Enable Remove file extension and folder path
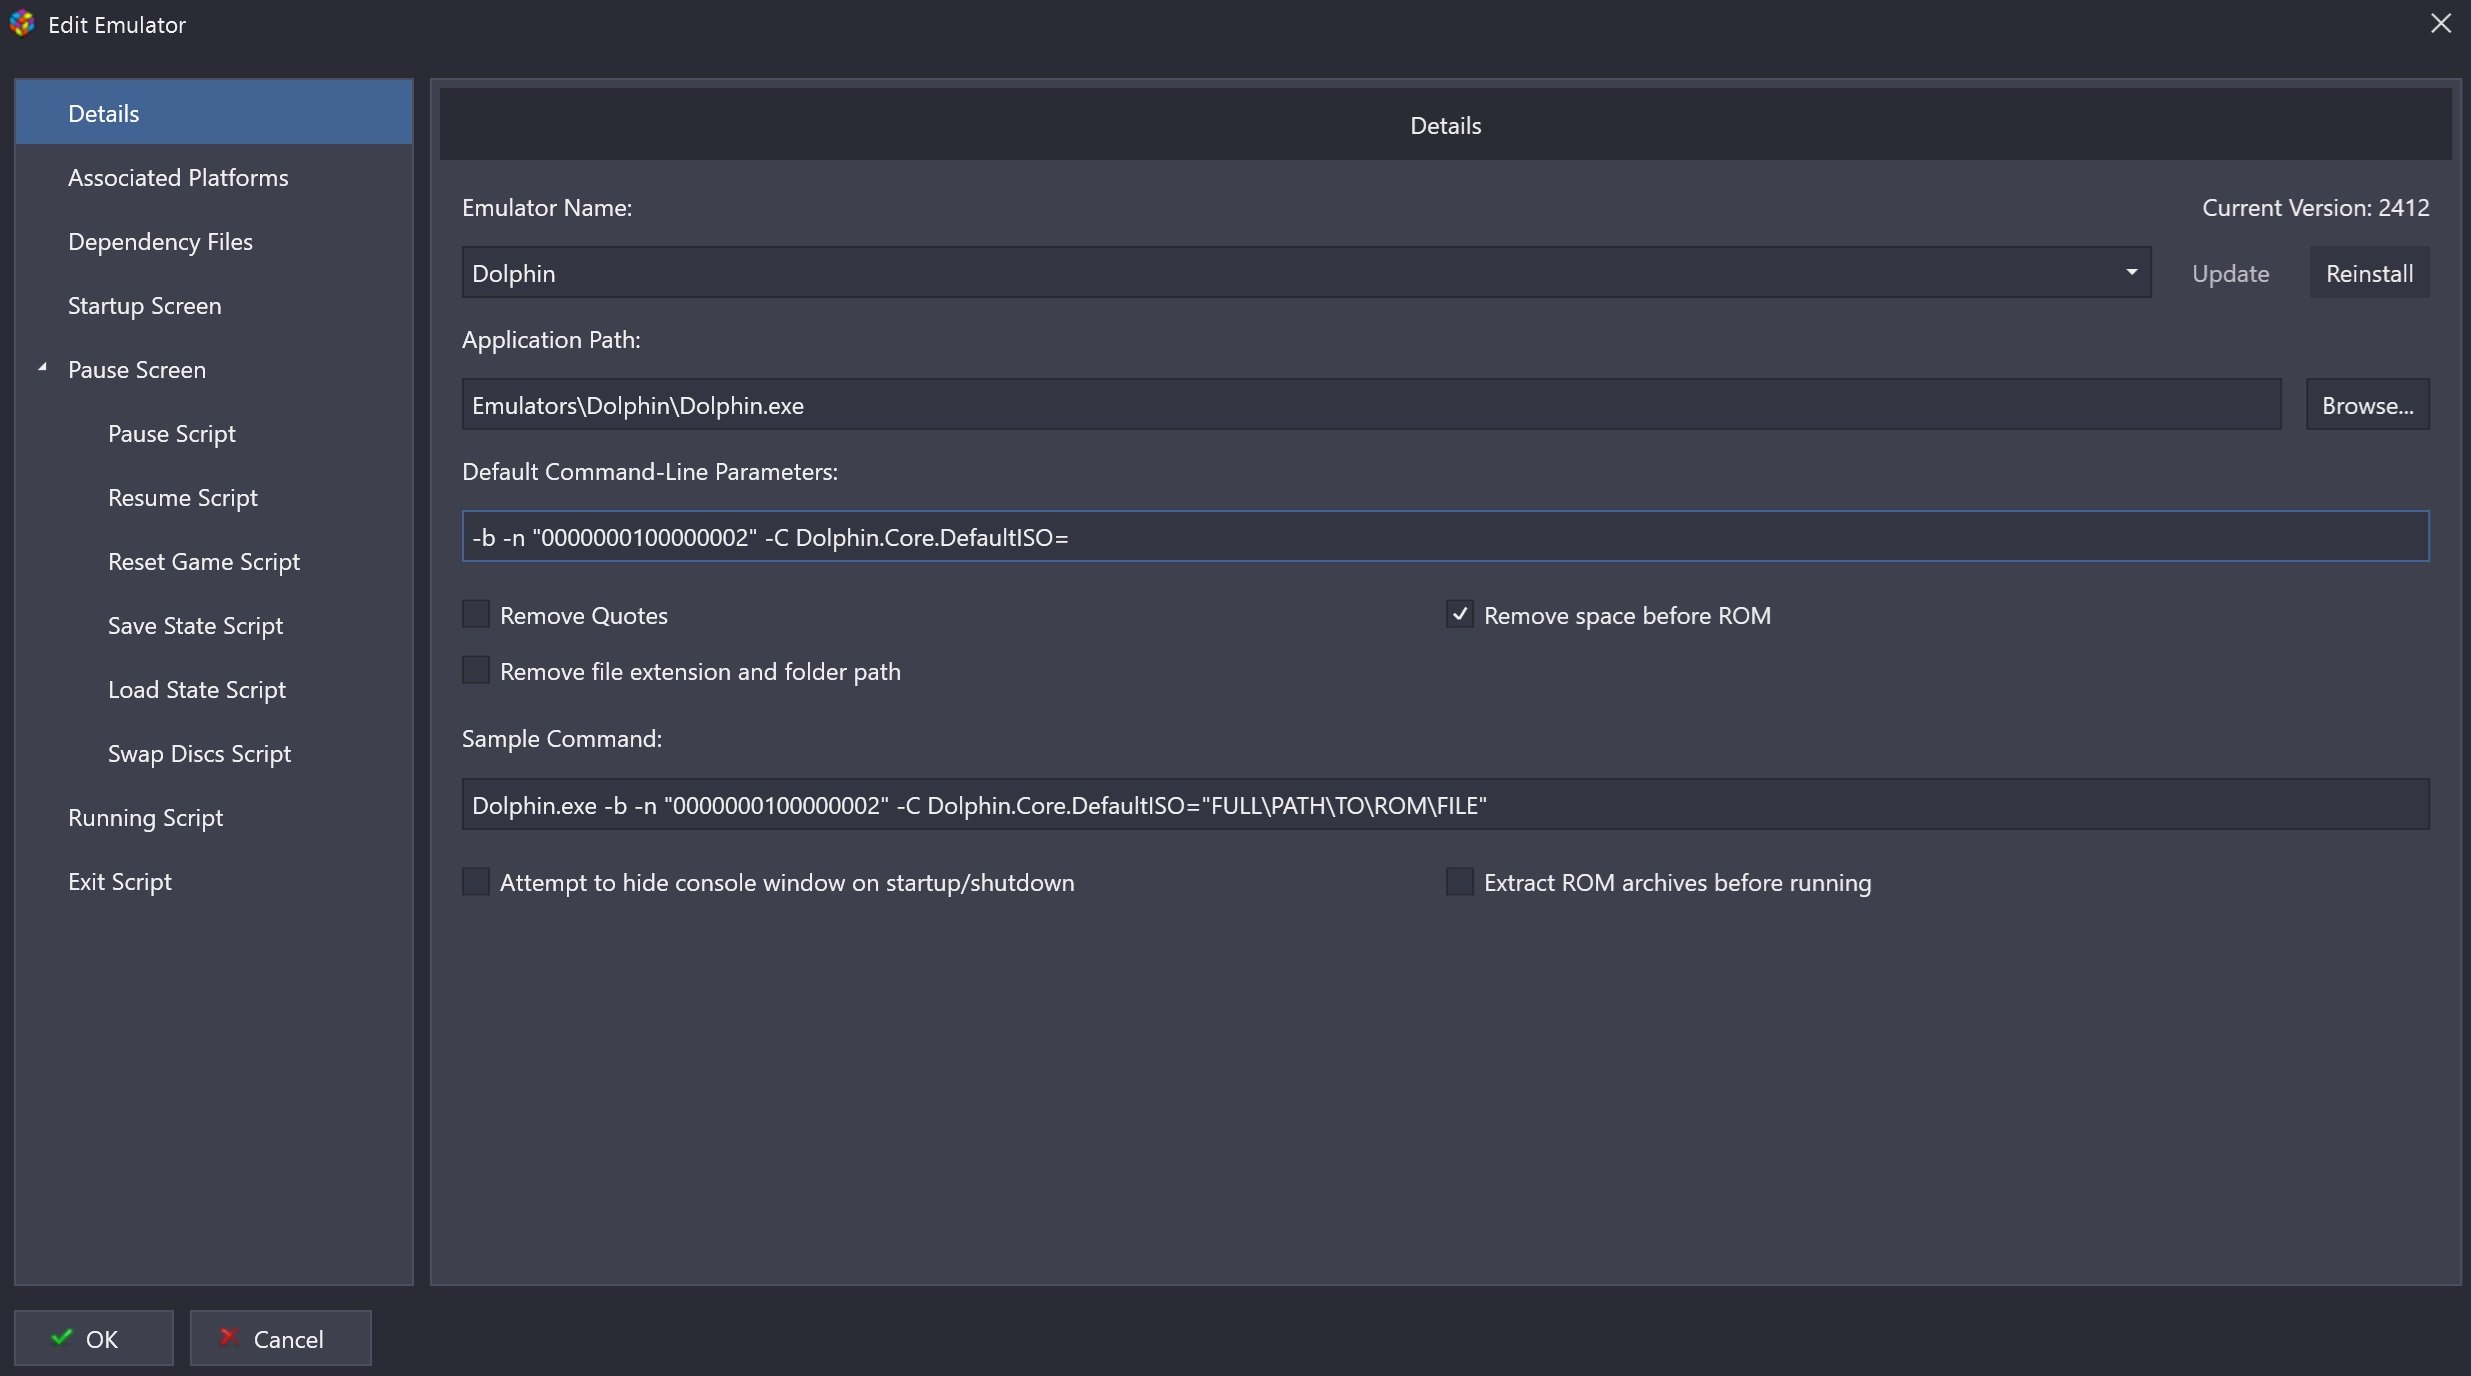This screenshot has width=2471, height=1376. [476, 670]
